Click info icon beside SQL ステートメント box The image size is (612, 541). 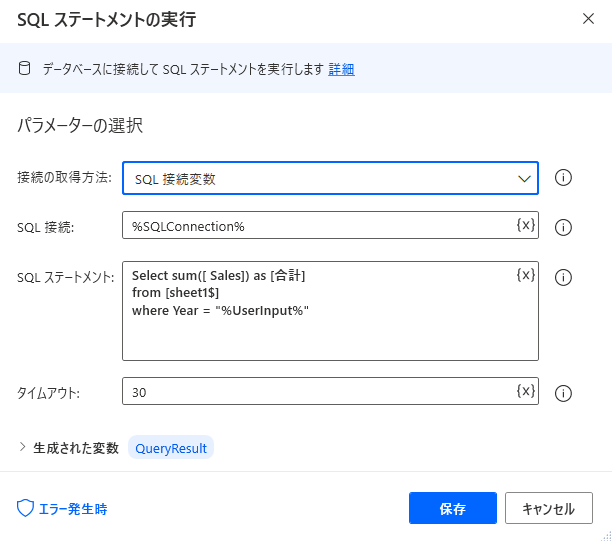coord(563,278)
